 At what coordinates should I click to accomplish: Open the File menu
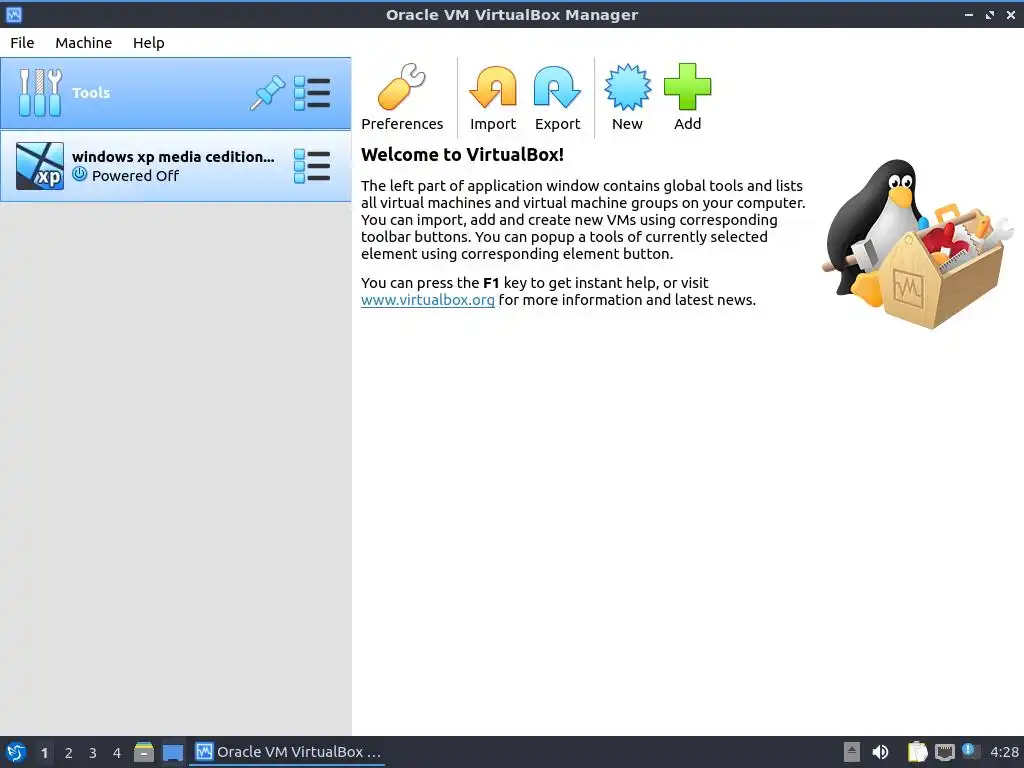tap(22, 42)
